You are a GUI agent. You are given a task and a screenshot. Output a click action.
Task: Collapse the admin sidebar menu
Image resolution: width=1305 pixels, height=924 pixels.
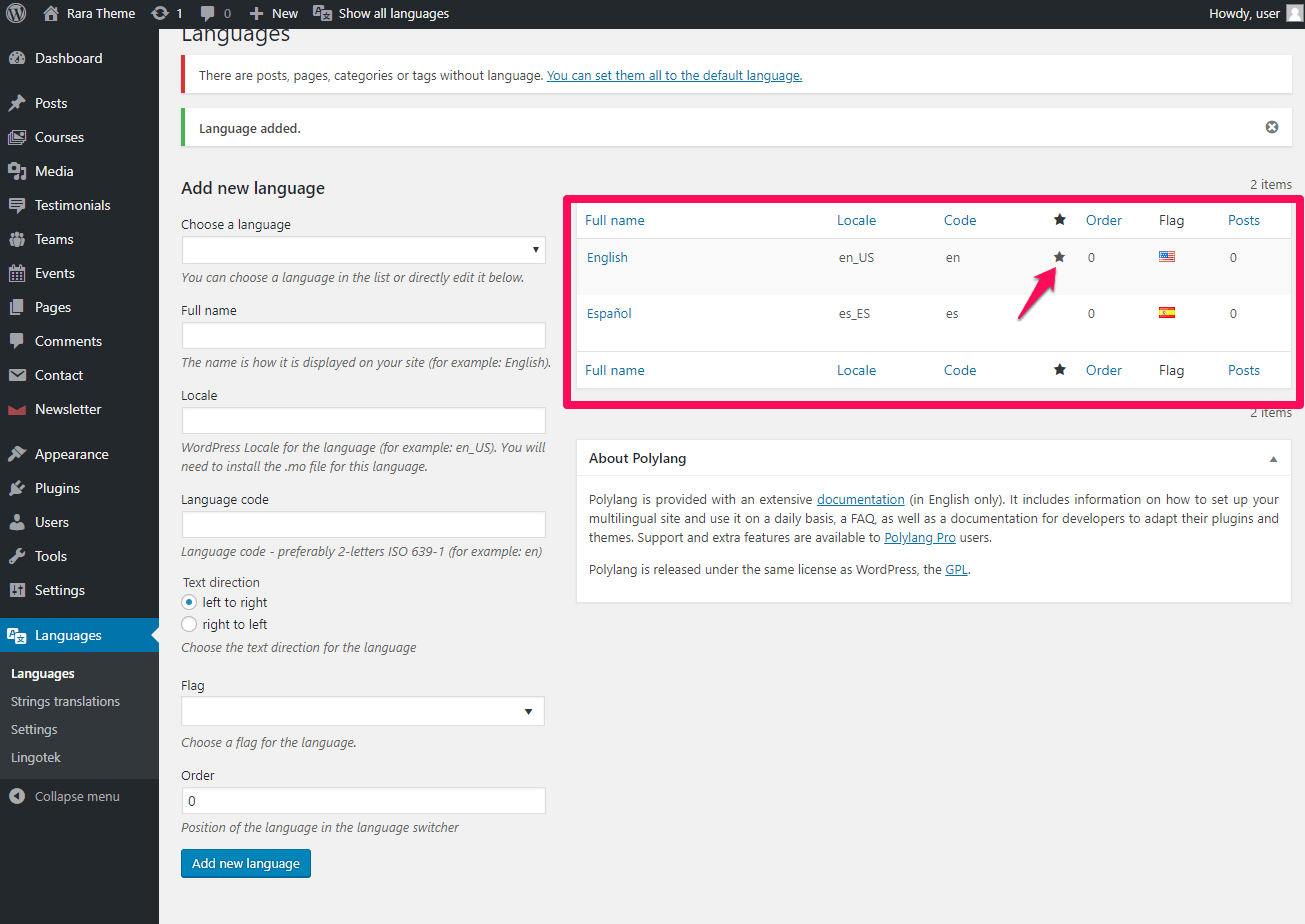pos(65,797)
